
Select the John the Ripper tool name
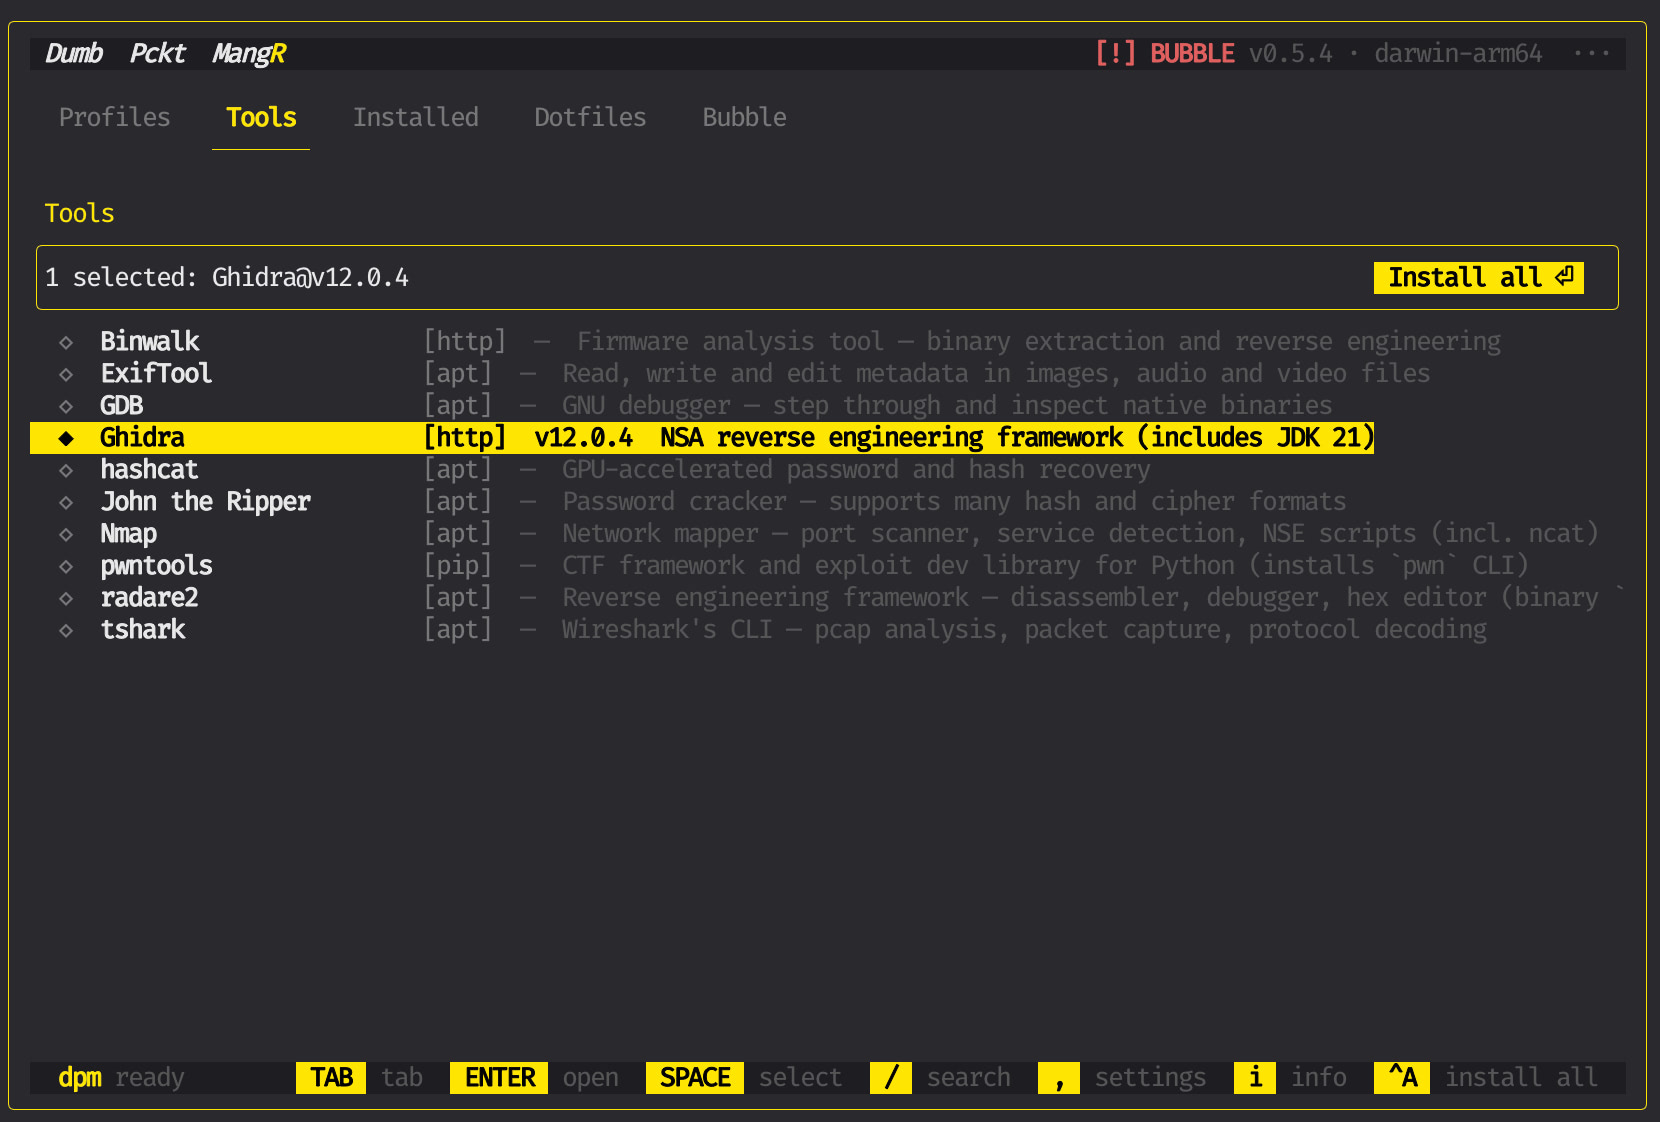point(205,502)
